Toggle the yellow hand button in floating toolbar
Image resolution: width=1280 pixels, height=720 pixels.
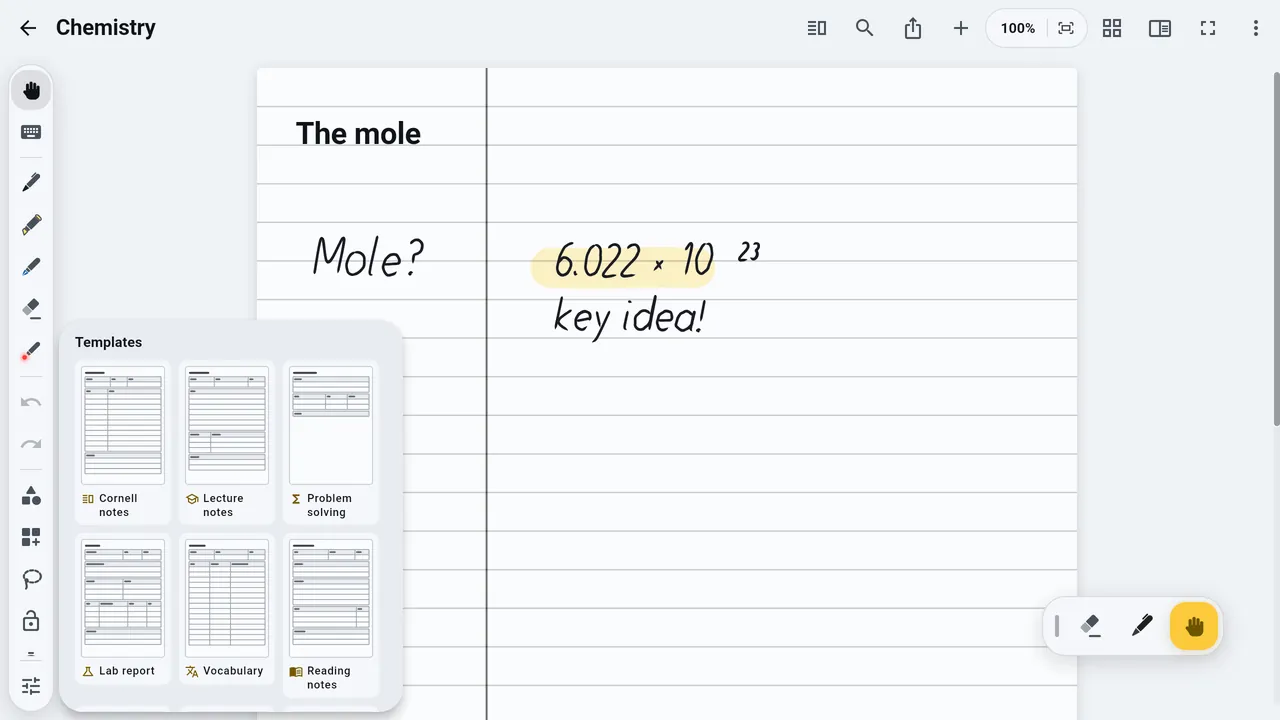pos(1194,626)
